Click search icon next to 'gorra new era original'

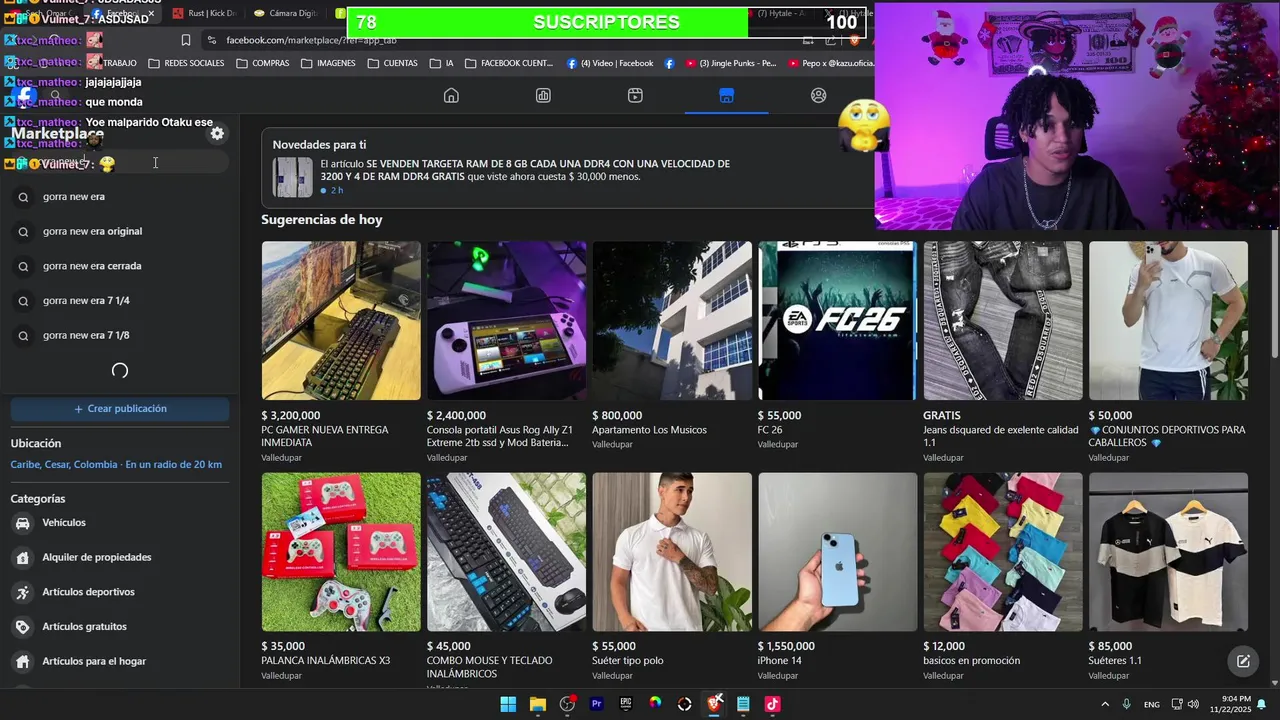(23, 232)
